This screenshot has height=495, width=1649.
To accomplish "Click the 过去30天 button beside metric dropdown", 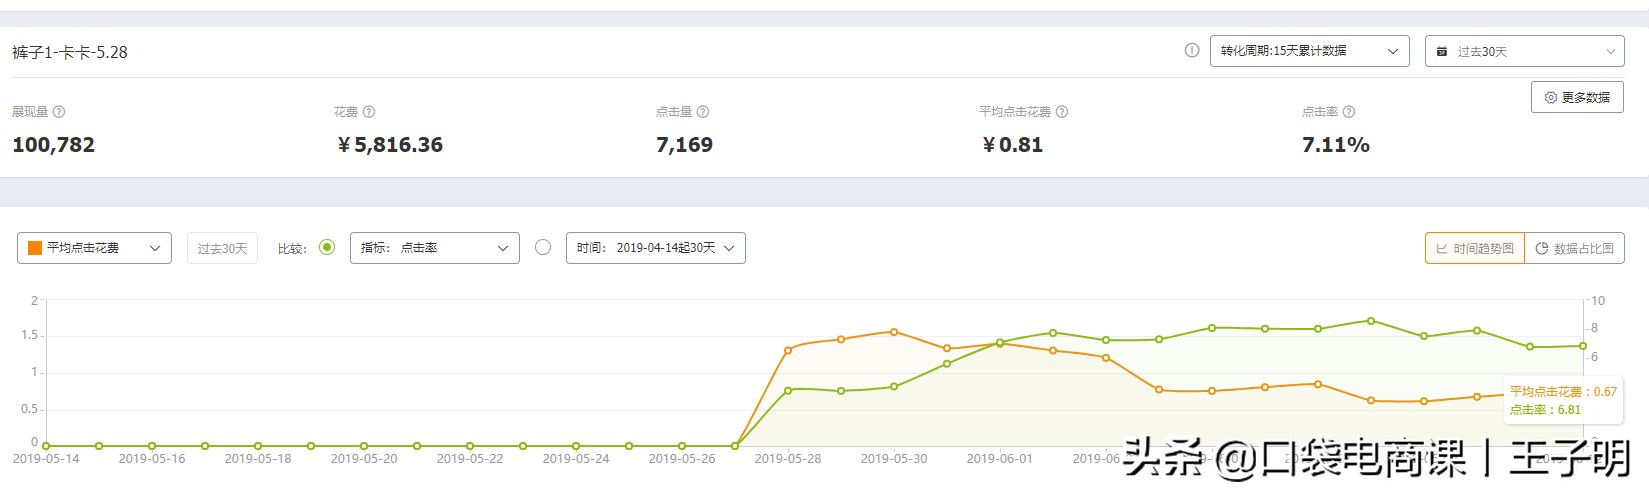I will pyautogui.click(x=222, y=248).
